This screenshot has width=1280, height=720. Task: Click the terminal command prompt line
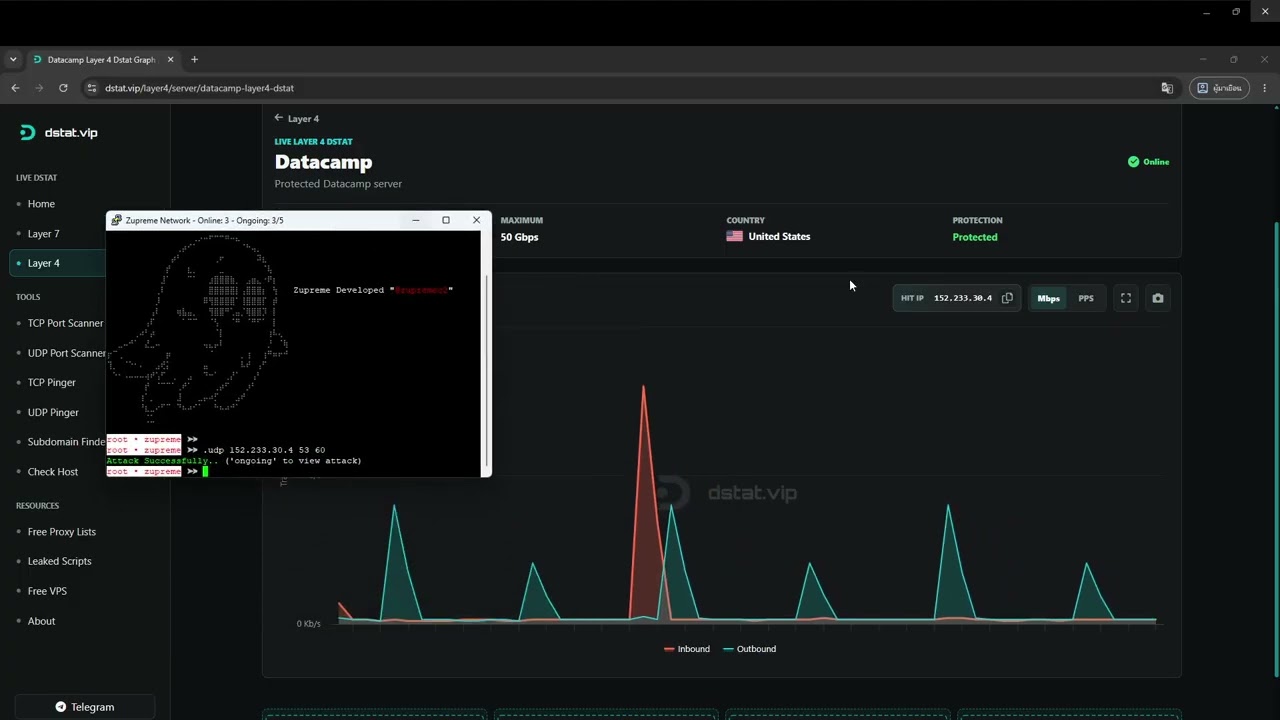pyautogui.click(x=295, y=471)
